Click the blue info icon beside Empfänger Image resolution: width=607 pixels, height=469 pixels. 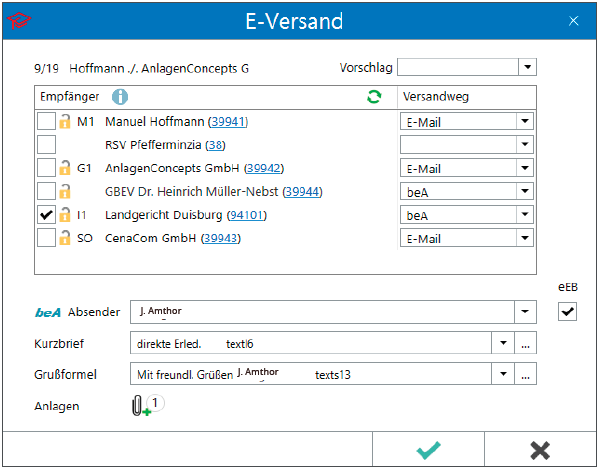[x=121, y=97]
